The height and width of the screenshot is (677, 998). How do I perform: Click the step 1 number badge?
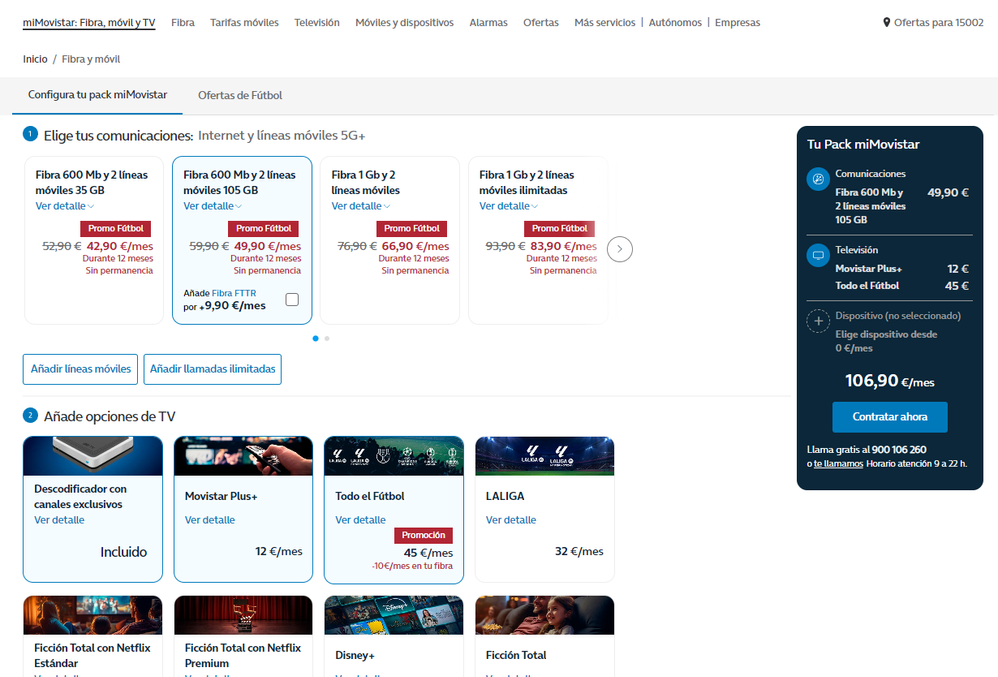point(30,134)
